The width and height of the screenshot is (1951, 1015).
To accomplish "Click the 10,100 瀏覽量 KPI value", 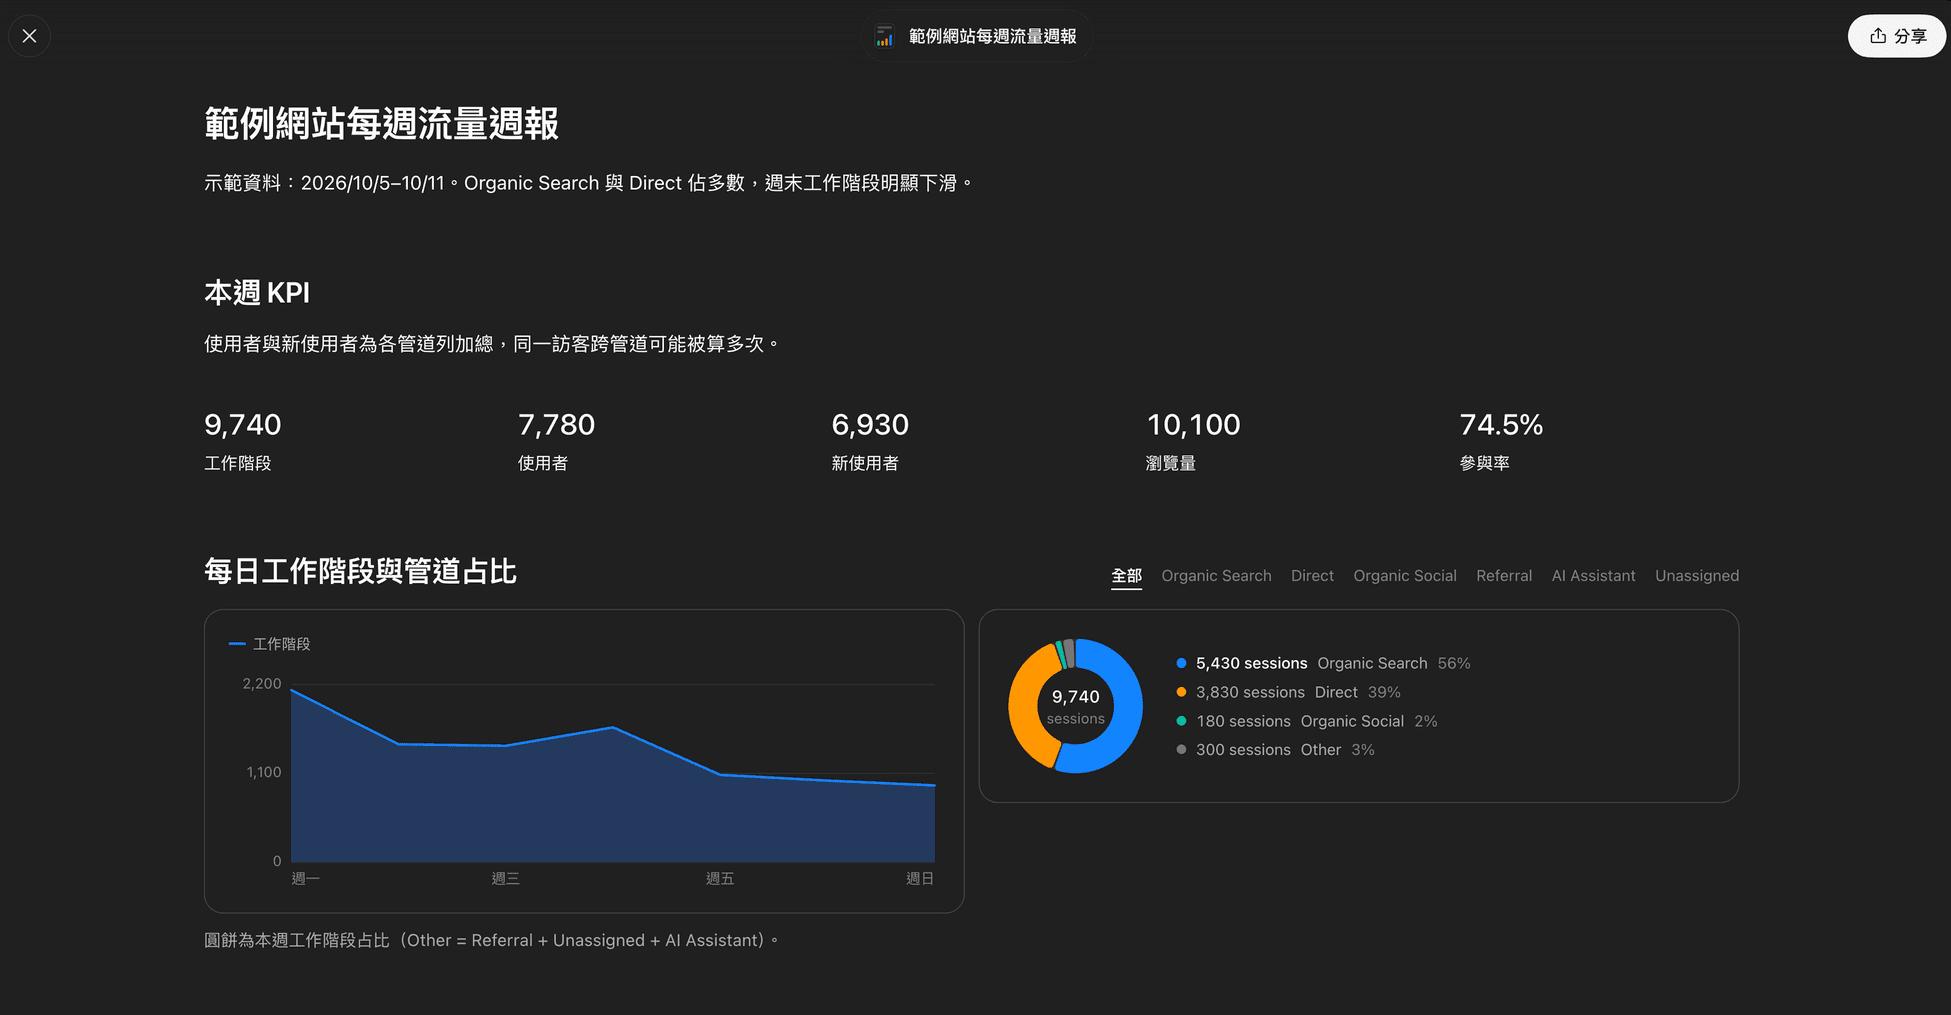I will coord(1193,425).
